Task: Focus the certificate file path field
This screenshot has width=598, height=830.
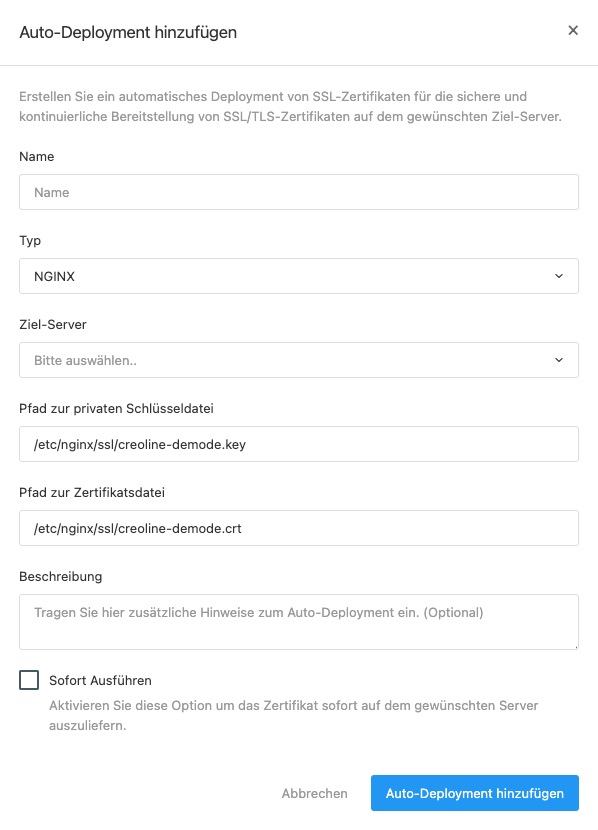Action: pyautogui.click(x=298, y=528)
